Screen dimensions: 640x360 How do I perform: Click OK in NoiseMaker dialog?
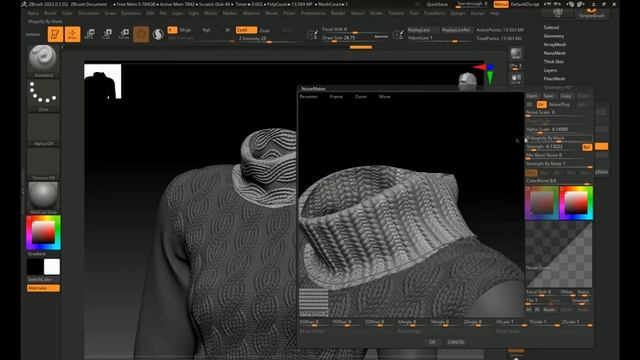tap(432, 342)
